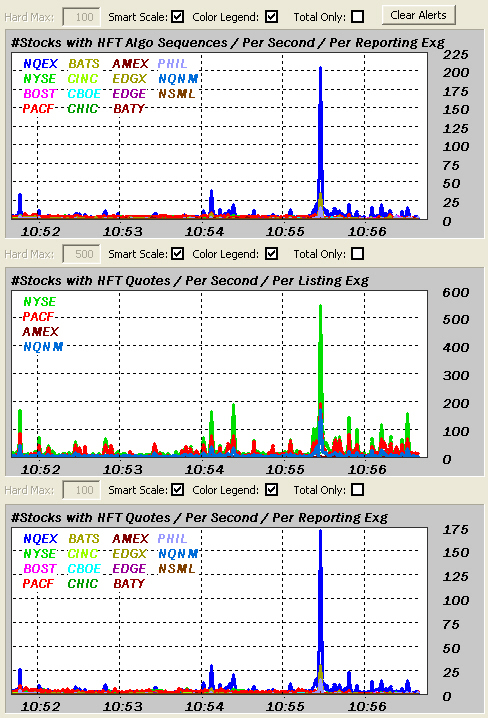
Task: Click the Clear Alerts button
Action: click(418, 15)
